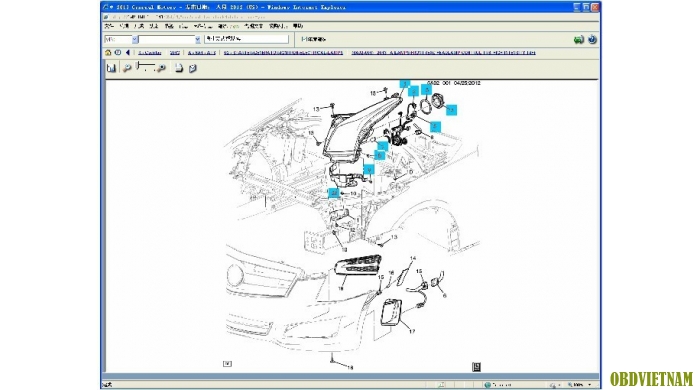Click callout number 10 in the diagram
The image size is (700, 390).
353,194
